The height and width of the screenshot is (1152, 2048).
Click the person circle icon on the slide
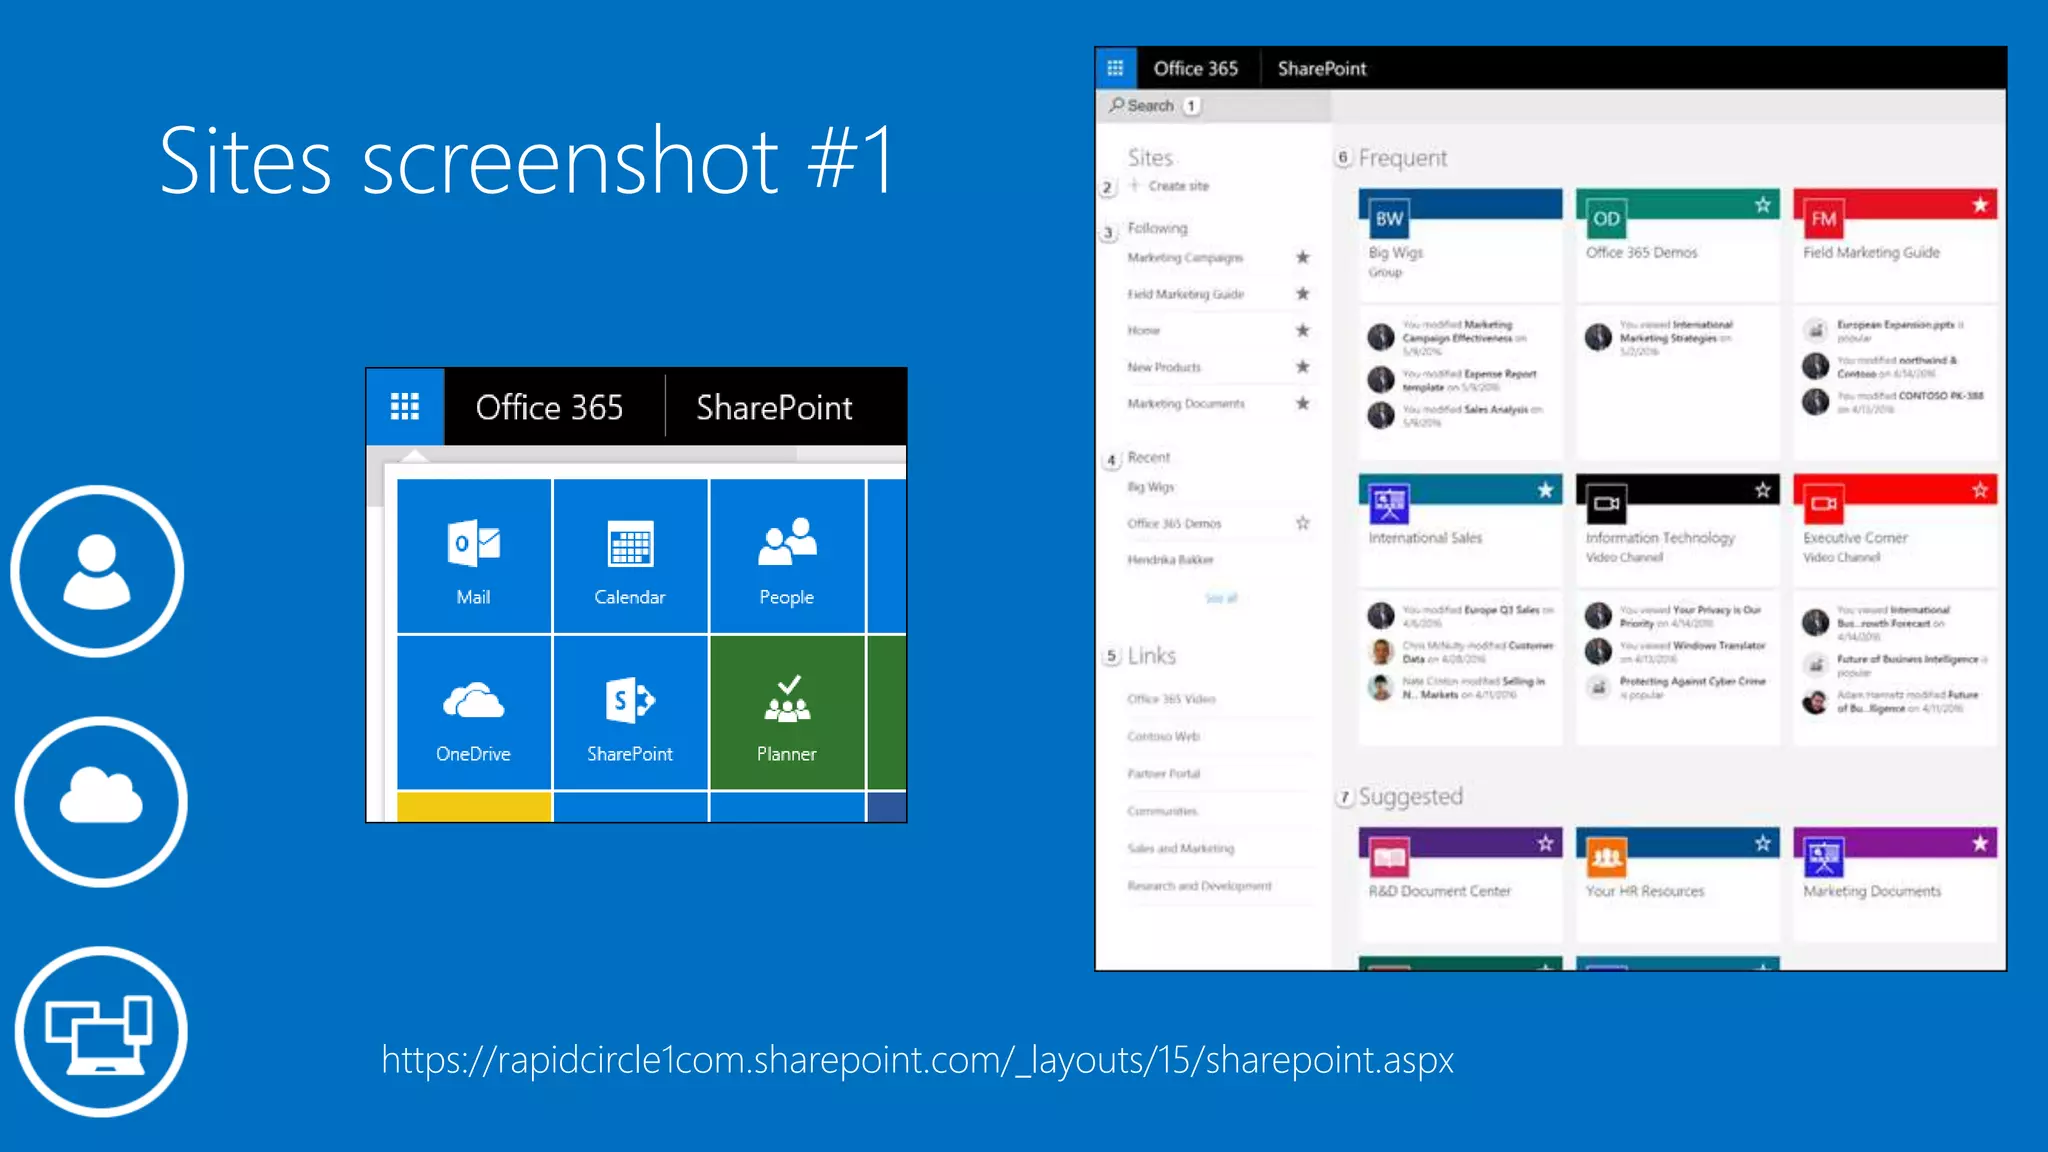coord(97,571)
